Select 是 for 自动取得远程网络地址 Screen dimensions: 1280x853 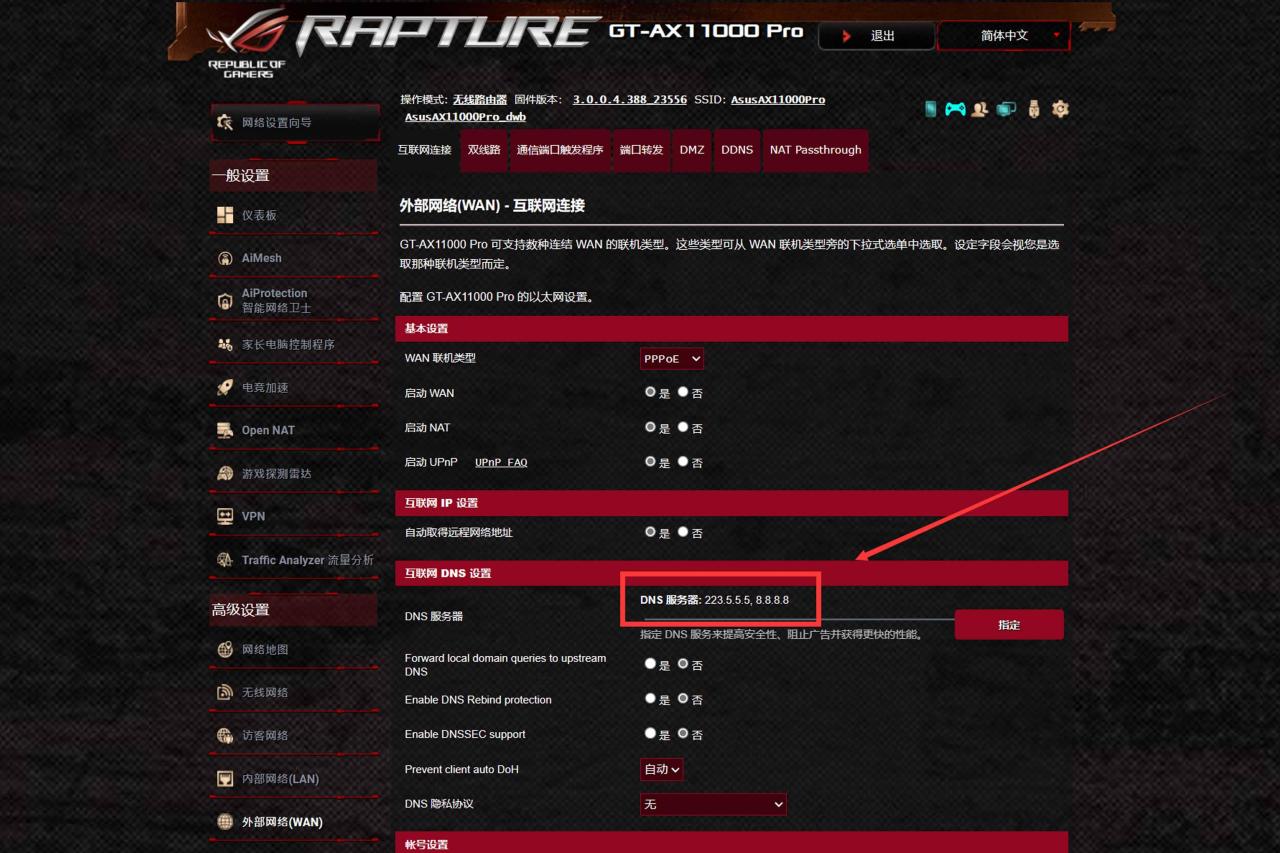(x=650, y=532)
